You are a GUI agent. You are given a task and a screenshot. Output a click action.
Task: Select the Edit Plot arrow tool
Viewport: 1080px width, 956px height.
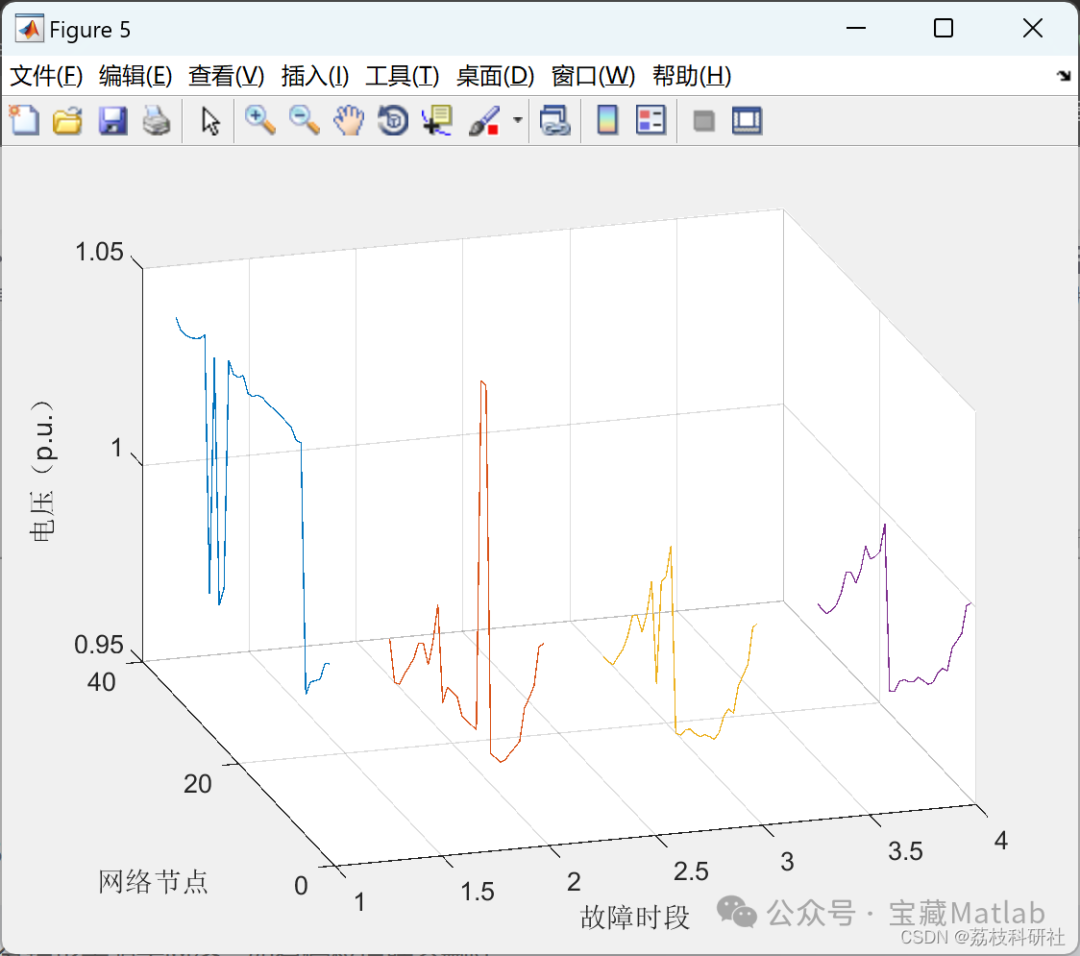(x=210, y=121)
